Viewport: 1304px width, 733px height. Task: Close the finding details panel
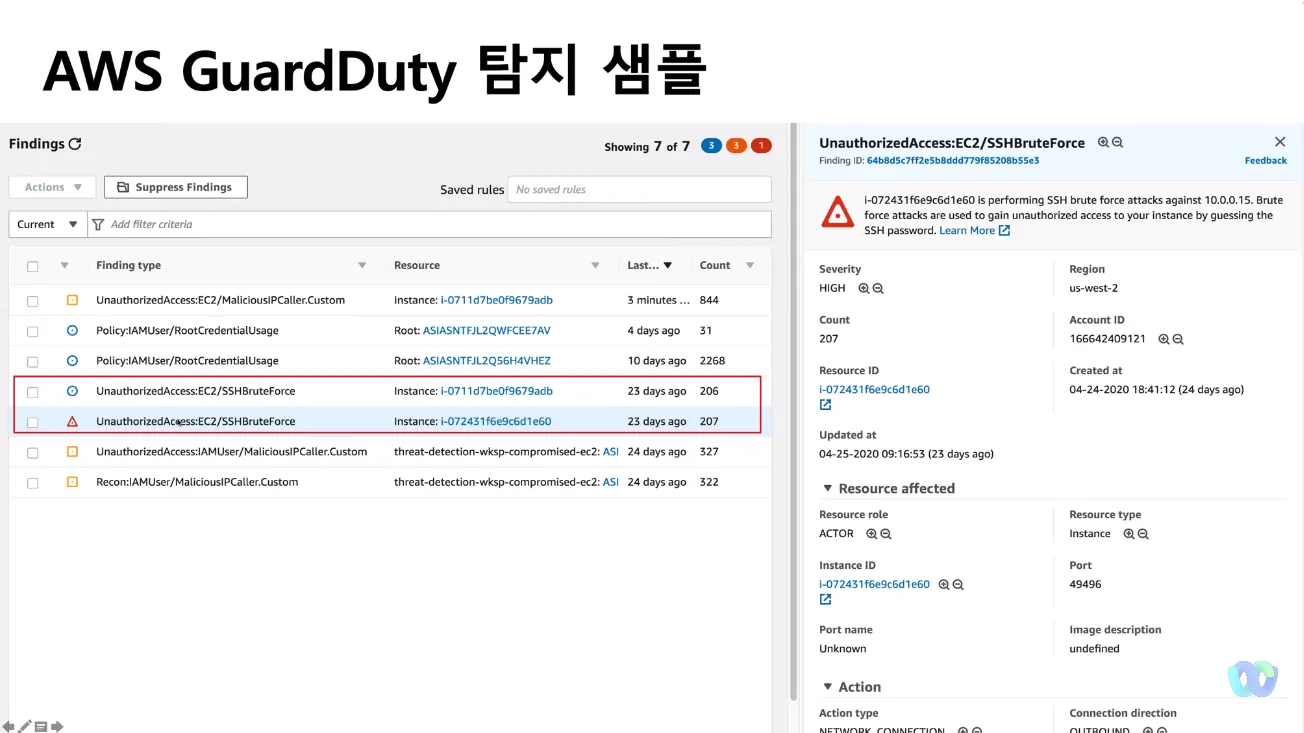1280,142
